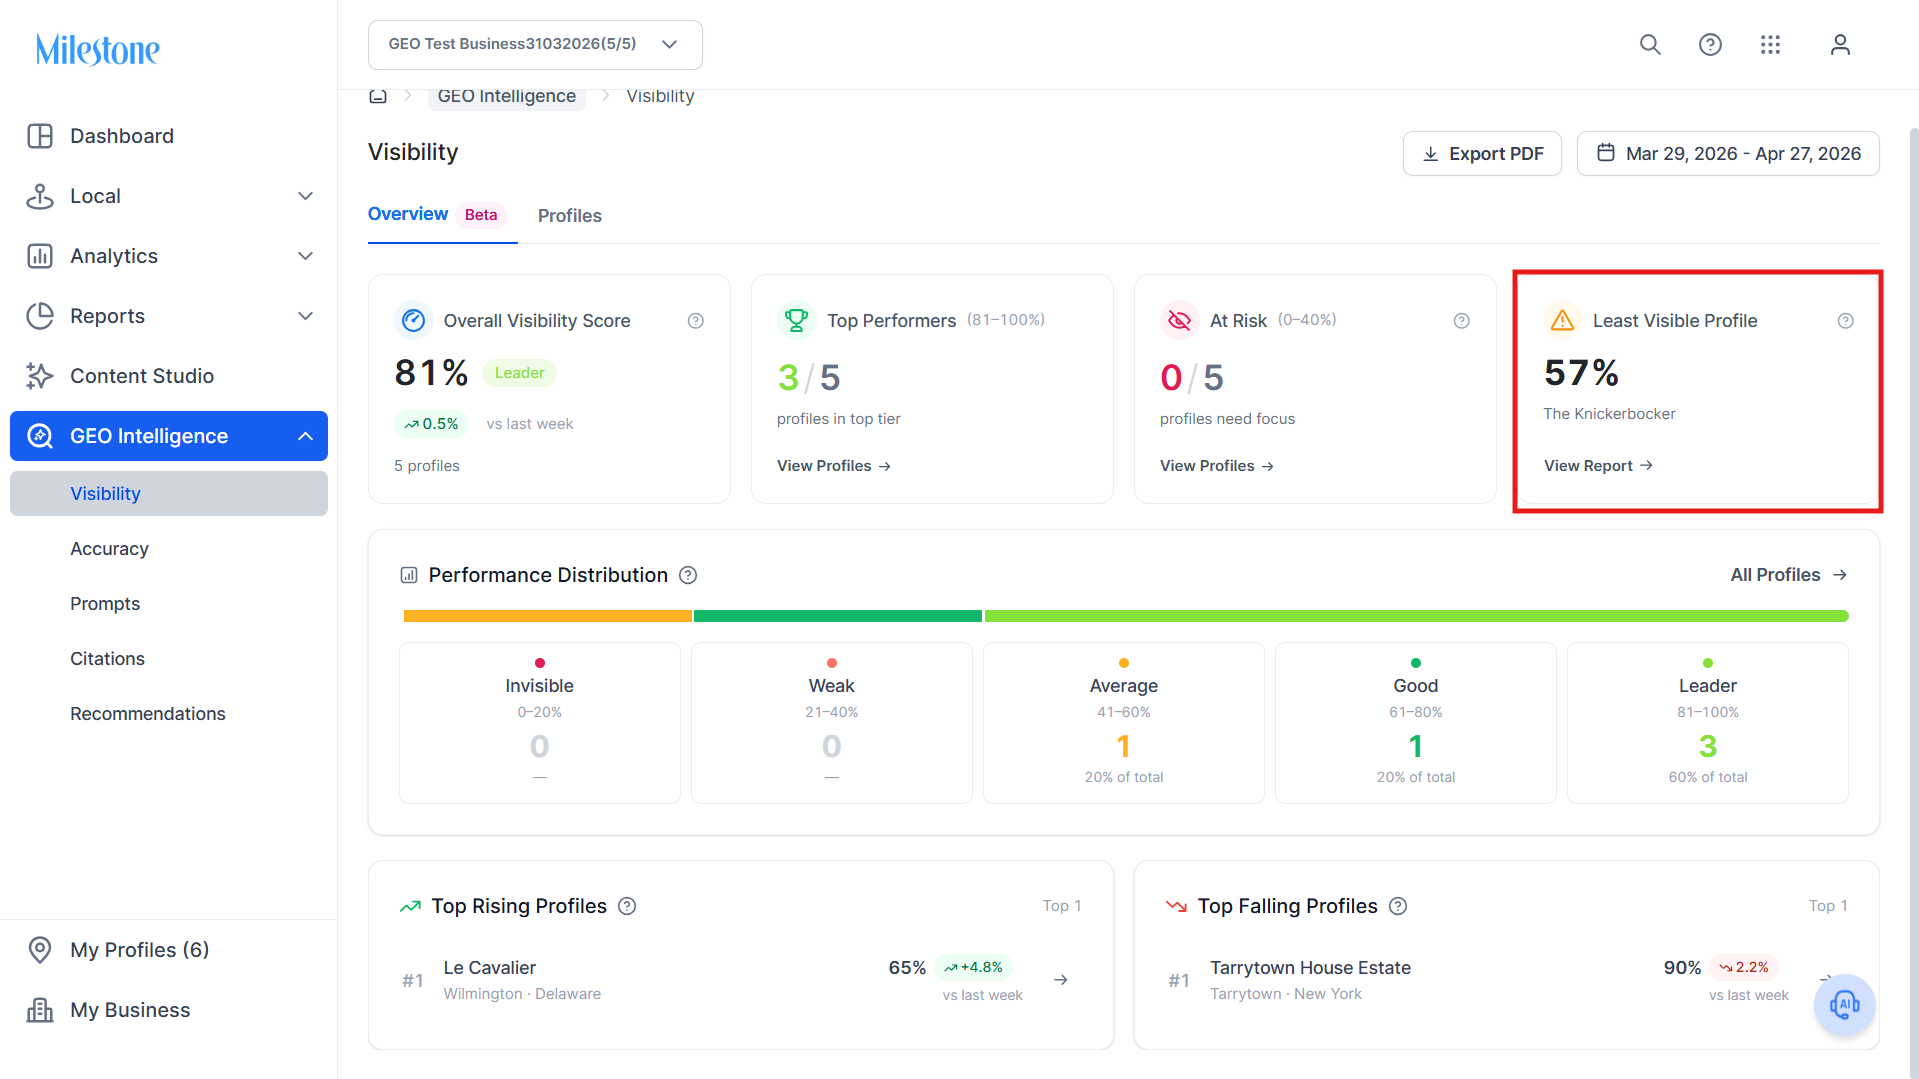Click the Export PDF button
Screen dimensions: 1919x1079
[1482, 154]
